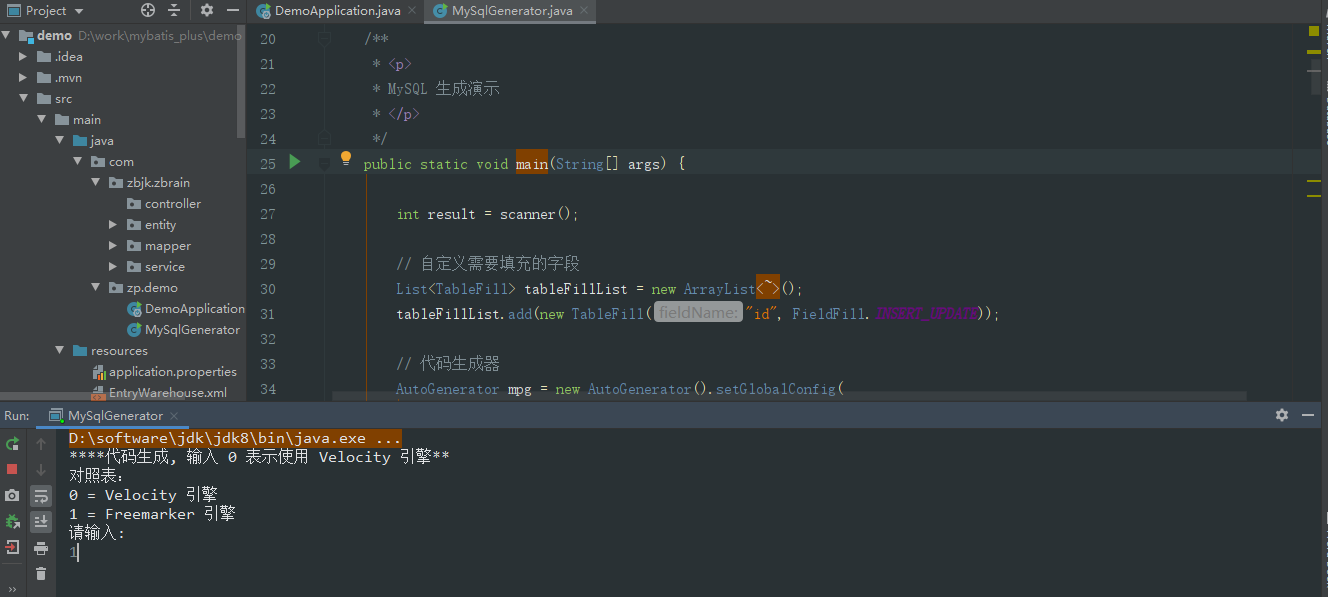Click the java.exe command line link
Screen dimensions: 1328x597
[235, 438]
